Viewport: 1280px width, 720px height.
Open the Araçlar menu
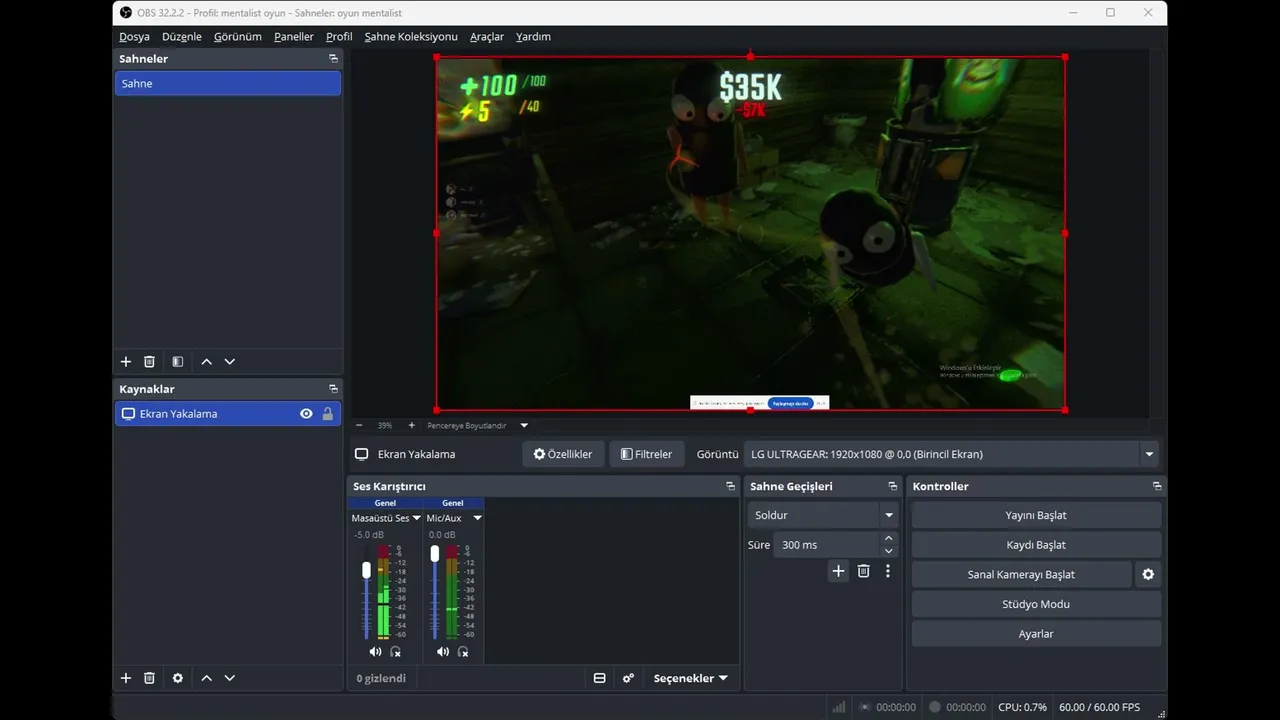click(487, 37)
